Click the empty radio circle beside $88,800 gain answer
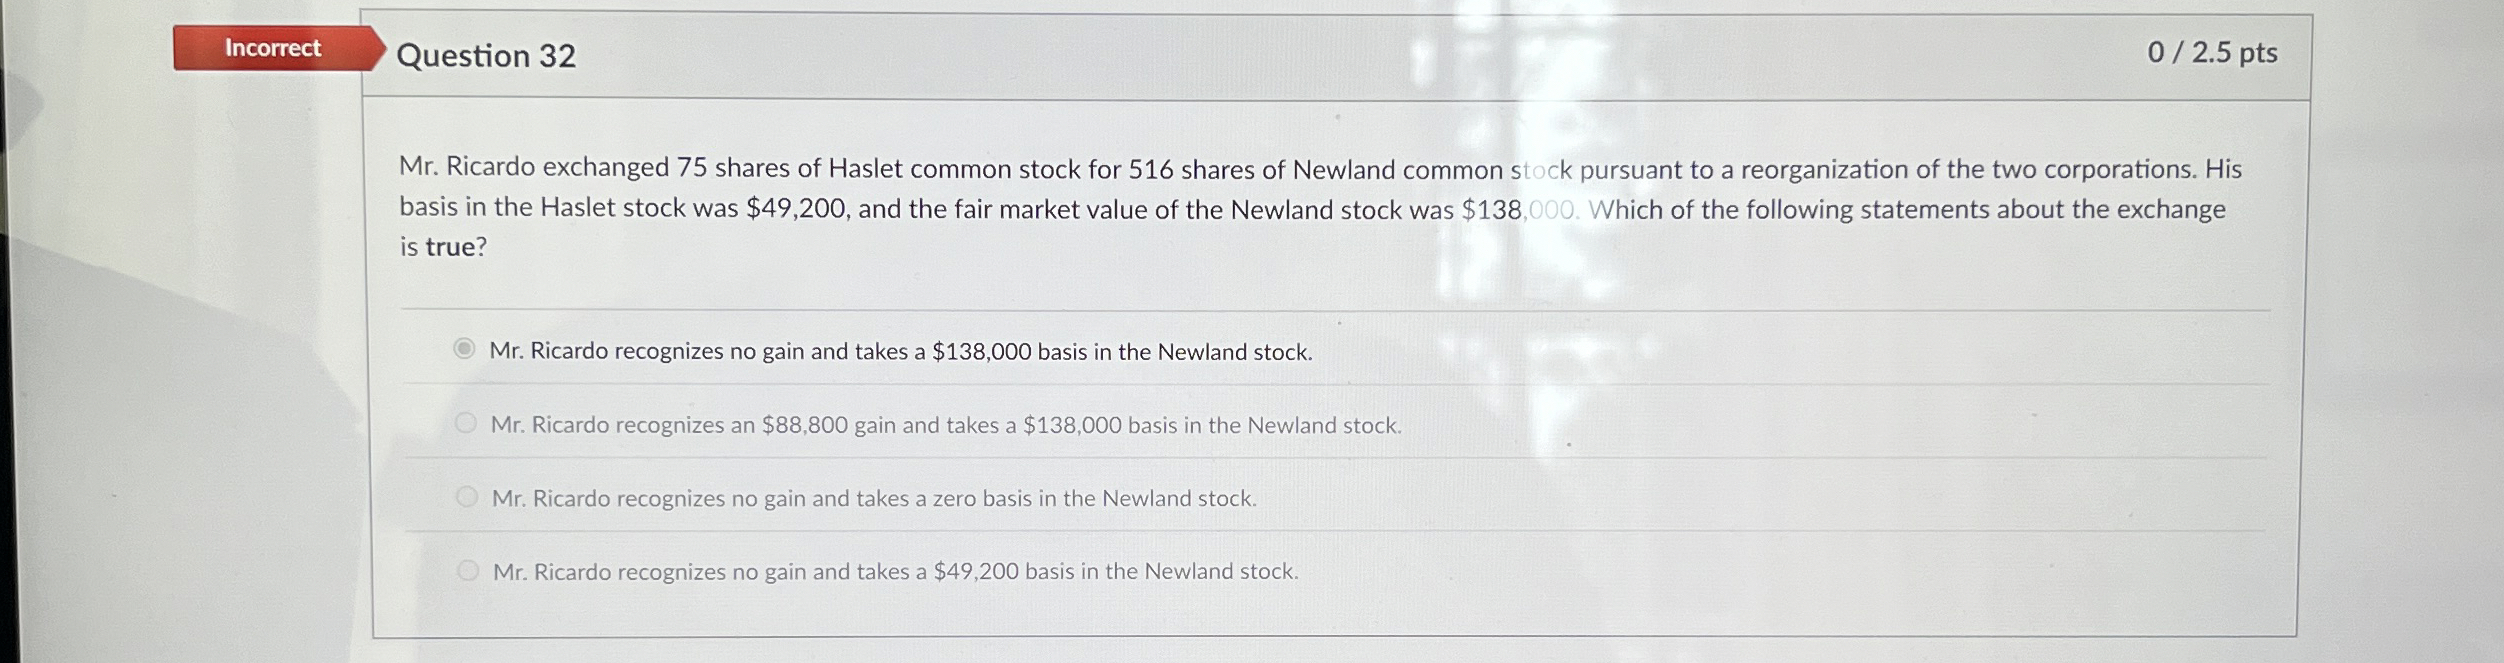The height and width of the screenshot is (663, 2504). (467, 423)
